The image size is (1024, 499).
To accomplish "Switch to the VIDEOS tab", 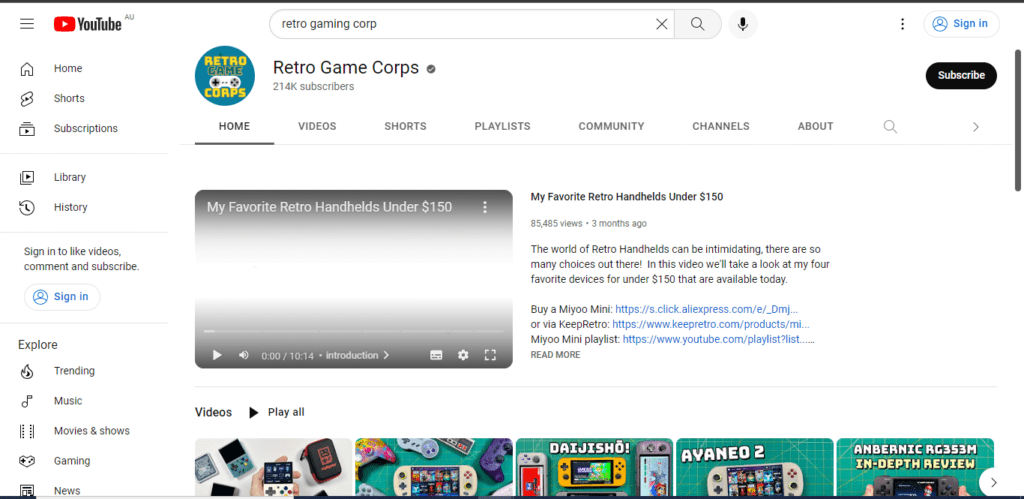I will (317, 127).
